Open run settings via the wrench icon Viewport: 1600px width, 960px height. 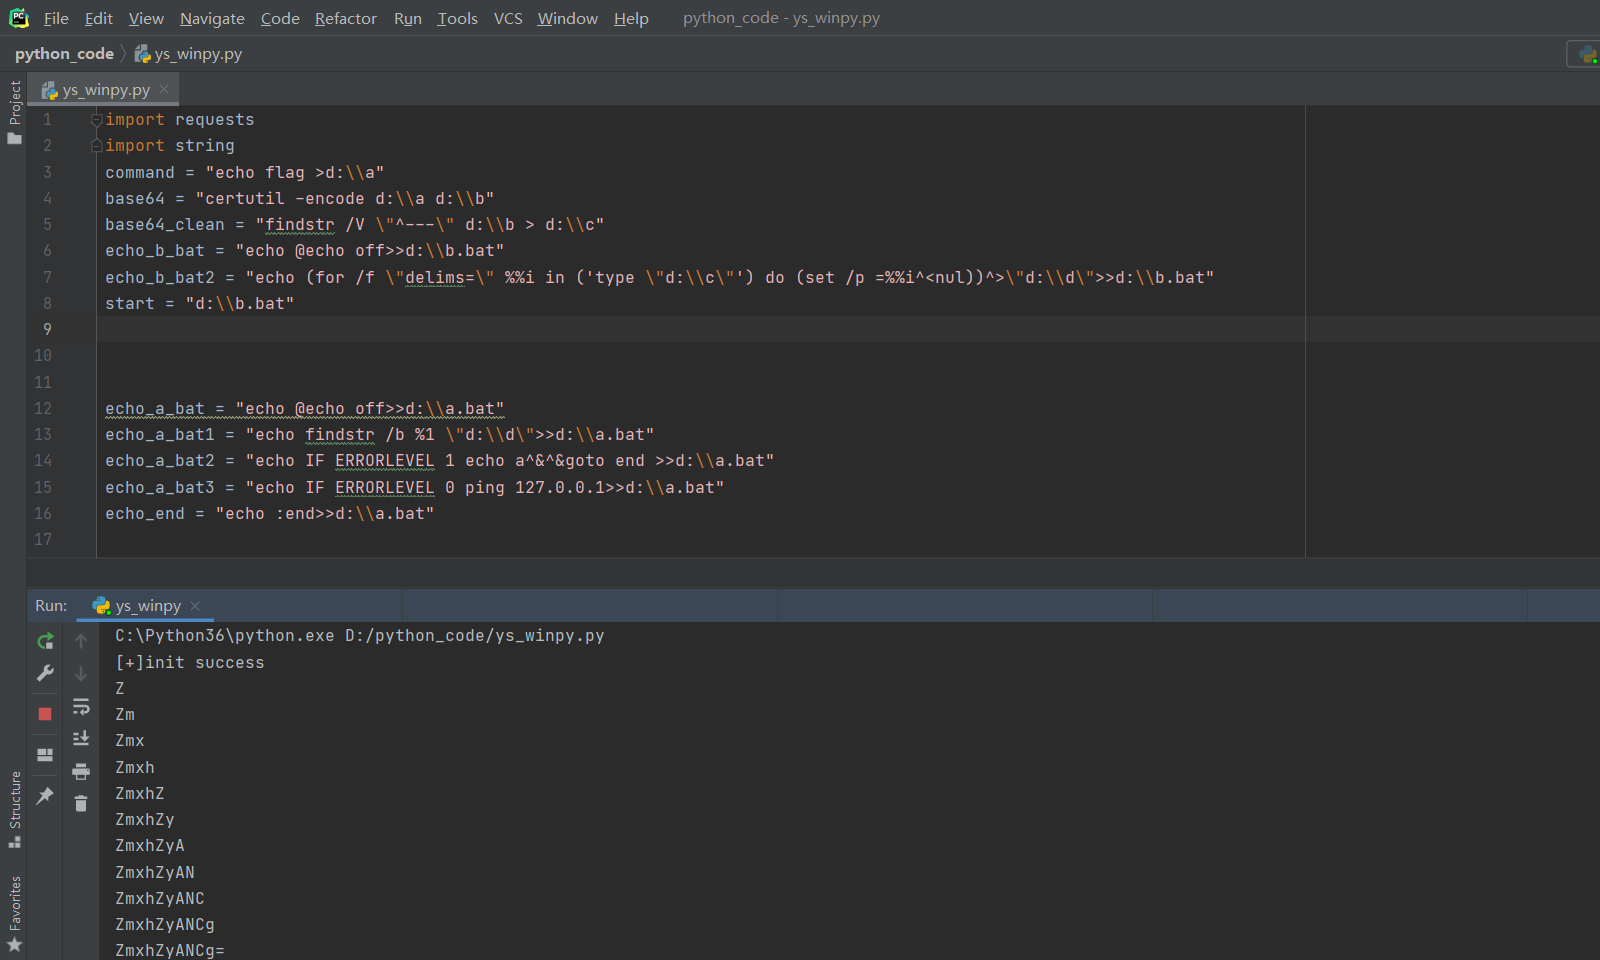click(x=45, y=673)
